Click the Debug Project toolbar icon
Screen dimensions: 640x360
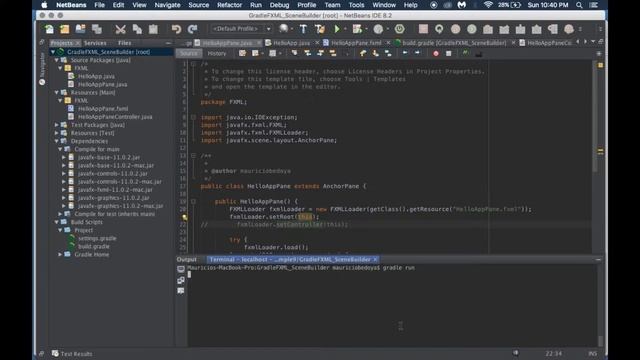[357, 29]
